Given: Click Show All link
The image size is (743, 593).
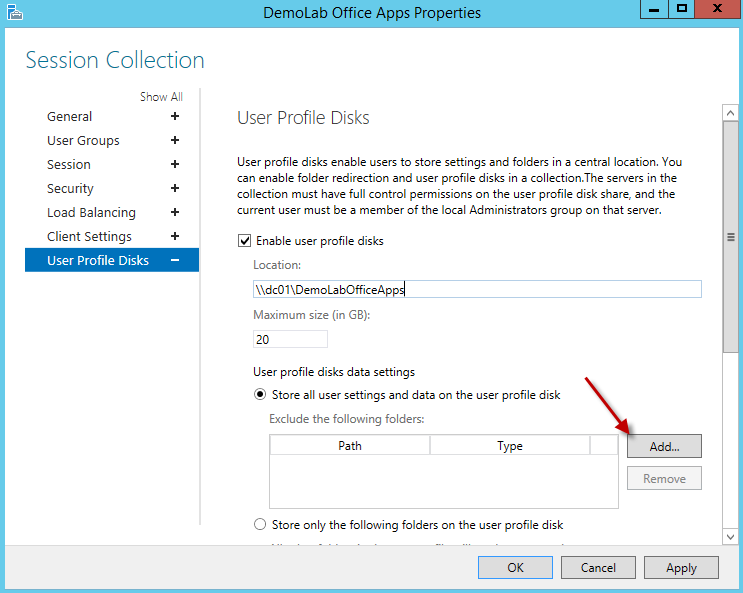Looking at the screenshot, I should [161, 97].
